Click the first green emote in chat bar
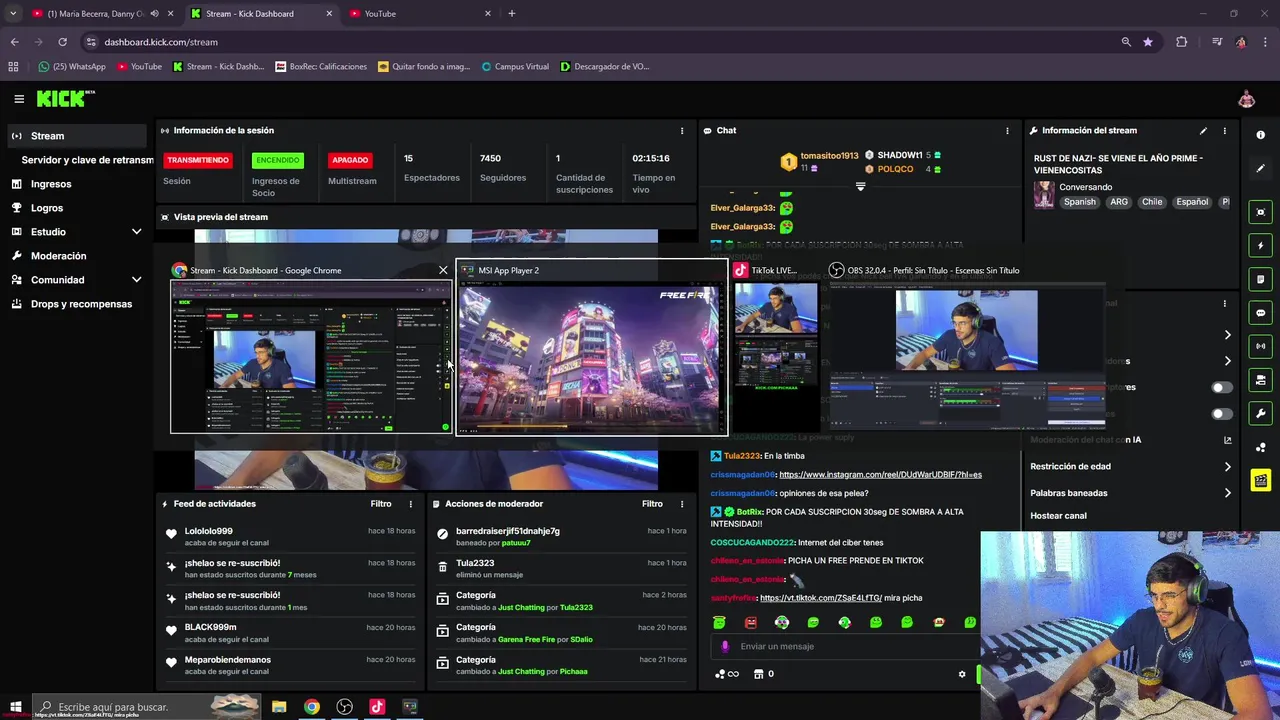 coord(719,622)
